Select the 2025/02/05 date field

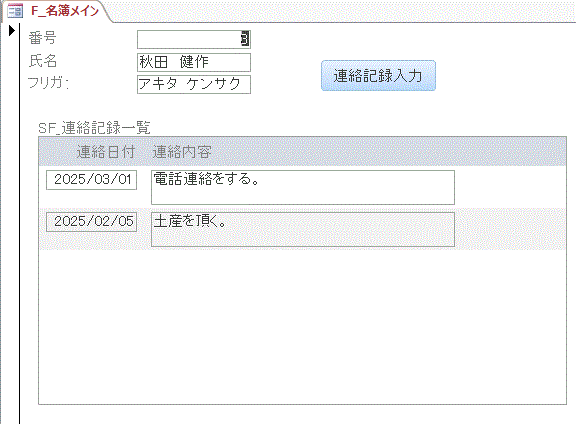(91, 222)
